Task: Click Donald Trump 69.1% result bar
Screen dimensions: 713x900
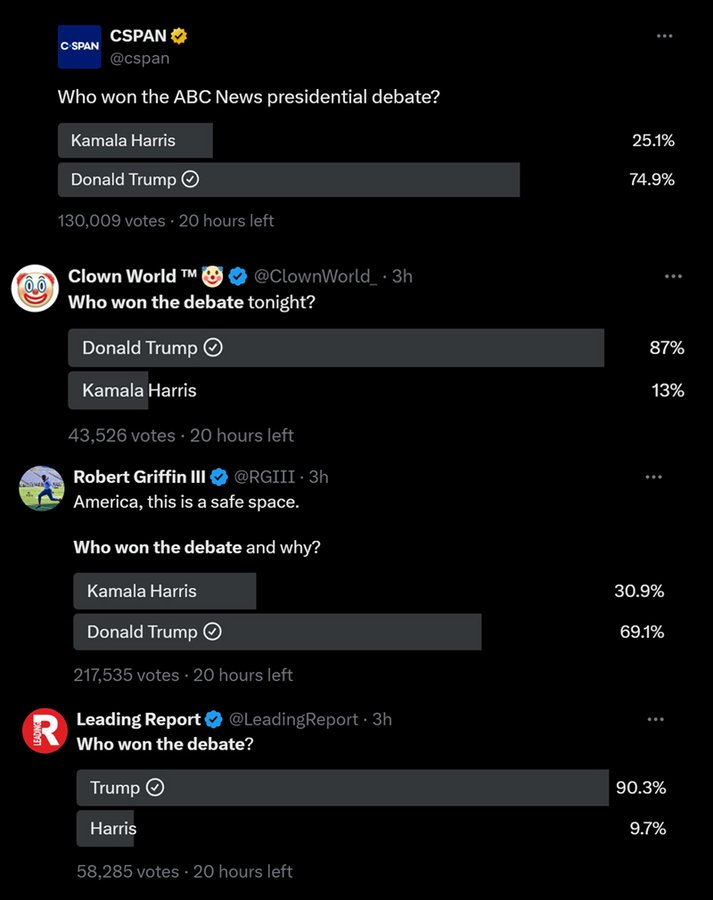Action: pyautogui.click(x=277, y=632)
